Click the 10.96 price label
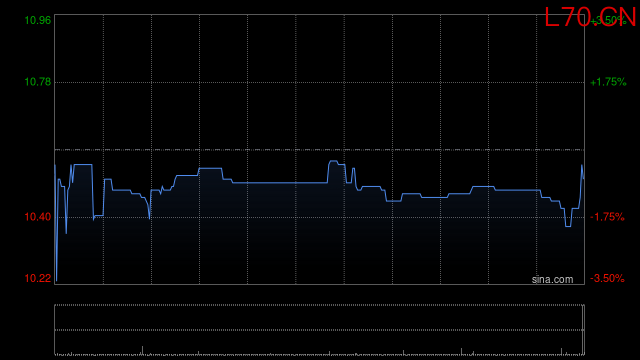The width and height of the screenshot is (640, 360). pyautogui.click(x=38, y=20)
